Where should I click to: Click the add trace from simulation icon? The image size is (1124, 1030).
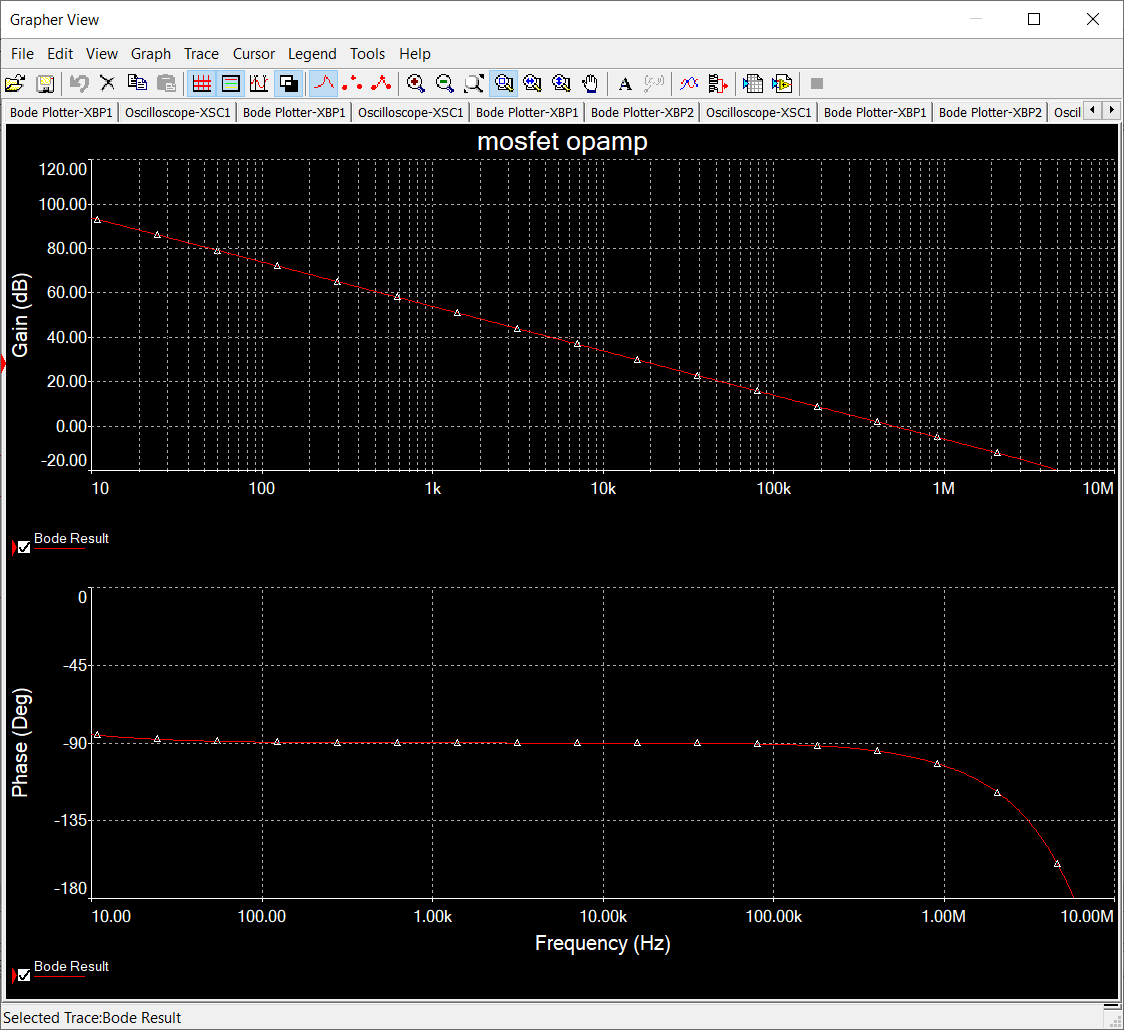click(x=718, y=84)
